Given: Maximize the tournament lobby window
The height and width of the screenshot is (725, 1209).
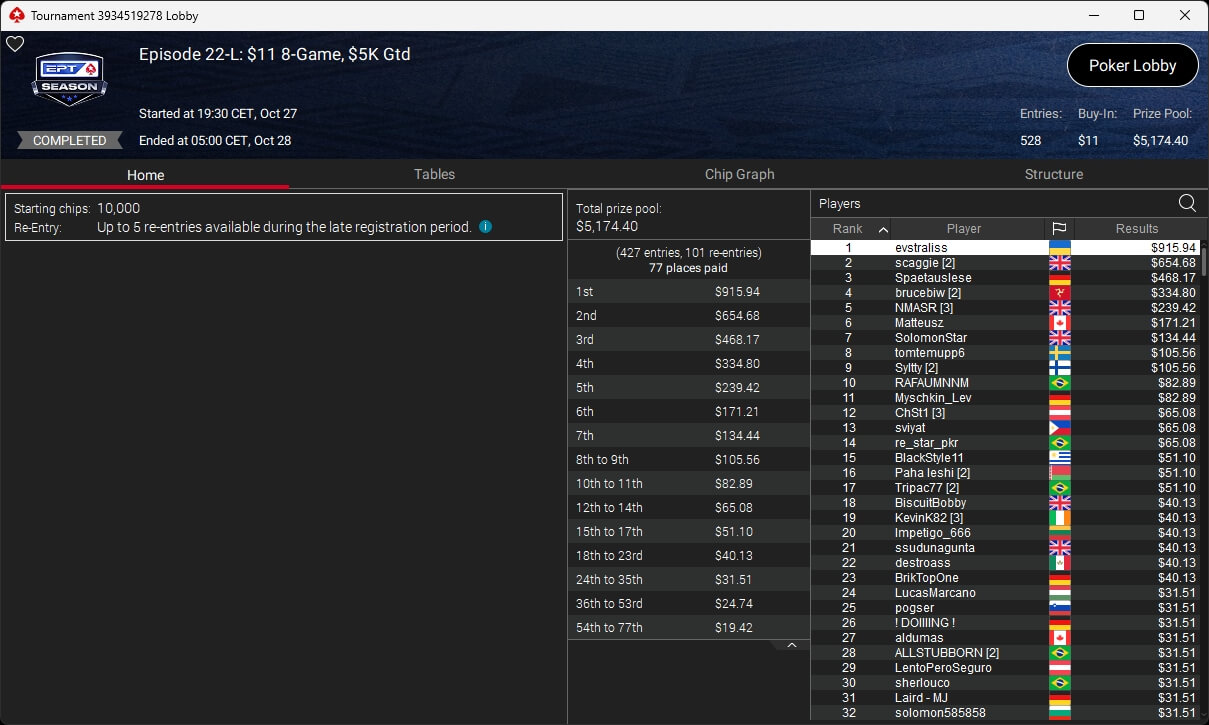Looking at the screenshot, I should click(x=1138, y=15).
